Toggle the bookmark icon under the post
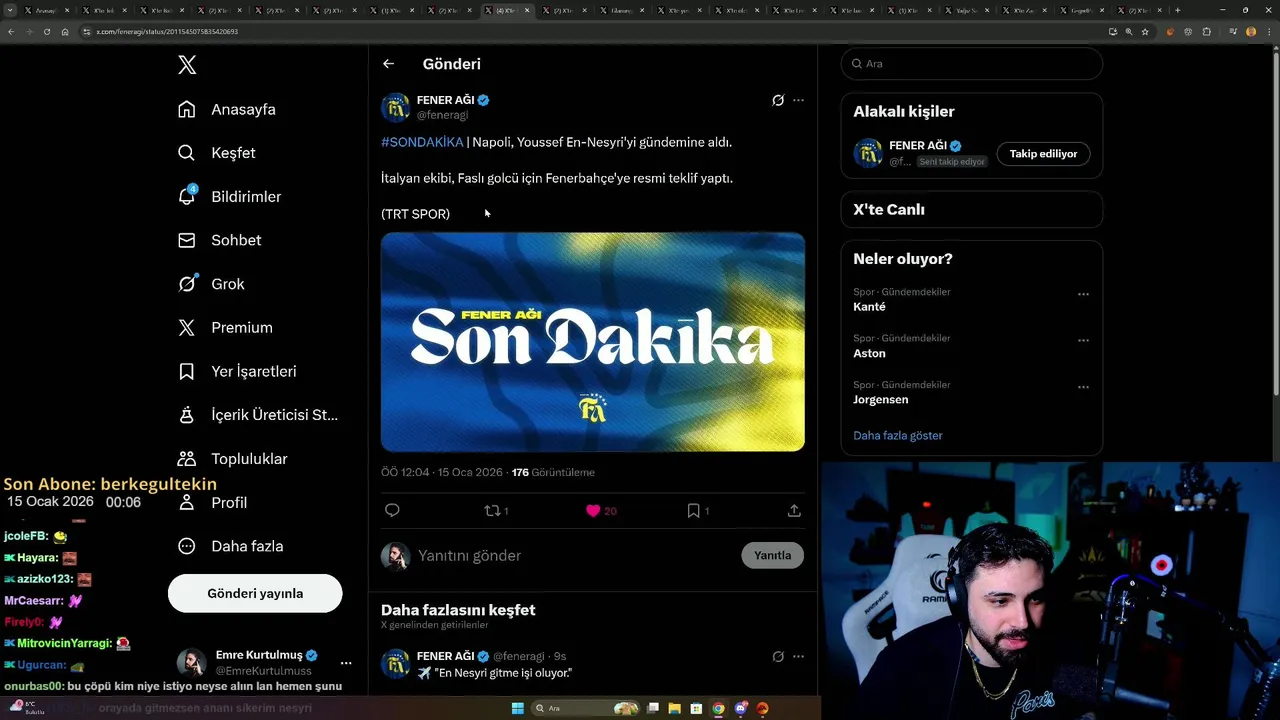Viewport: 1280px width, 720px height. pos(693,510)
